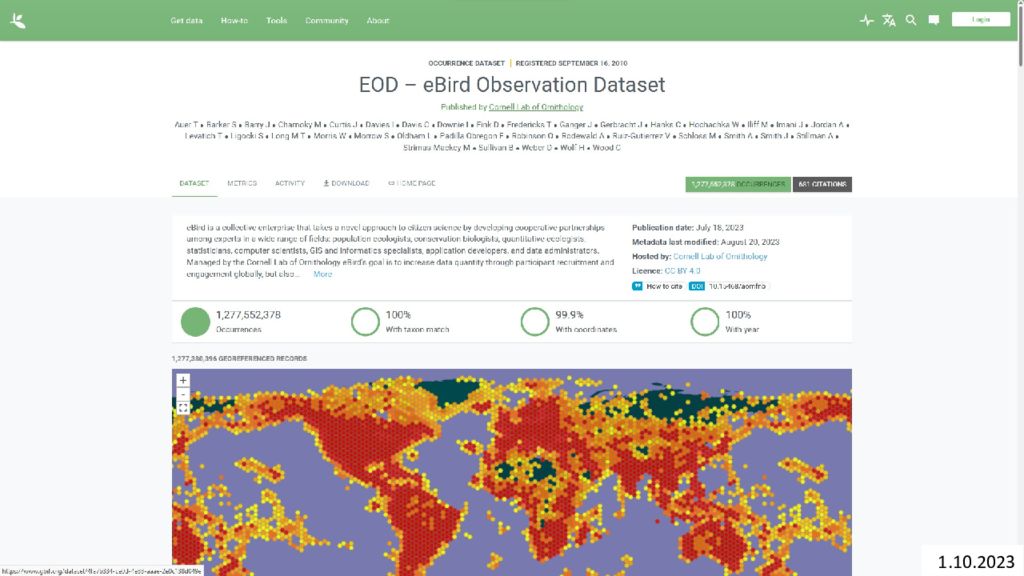Switch to the Activity tab
The image size is (1024, 576).
(290, 184)
